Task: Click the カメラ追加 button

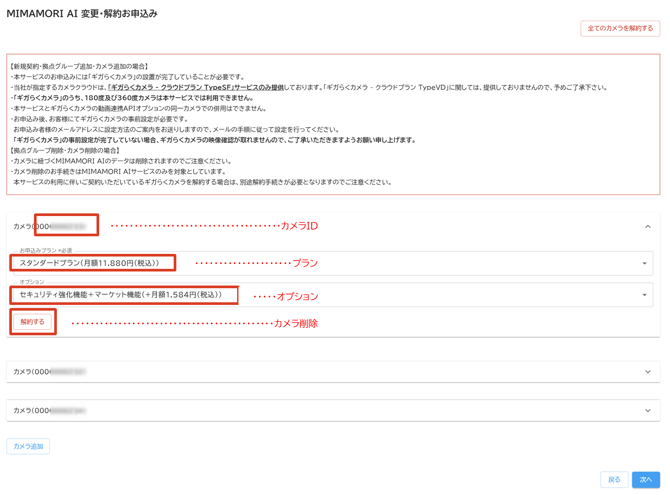Action: [x=28, y=446]
